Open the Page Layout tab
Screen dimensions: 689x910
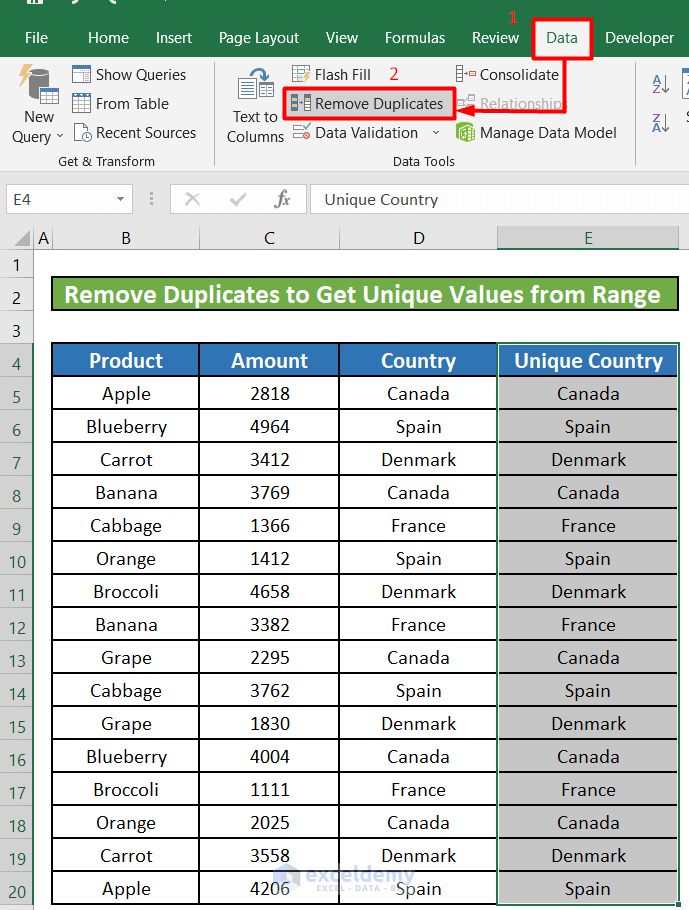[x=259, y=38]
